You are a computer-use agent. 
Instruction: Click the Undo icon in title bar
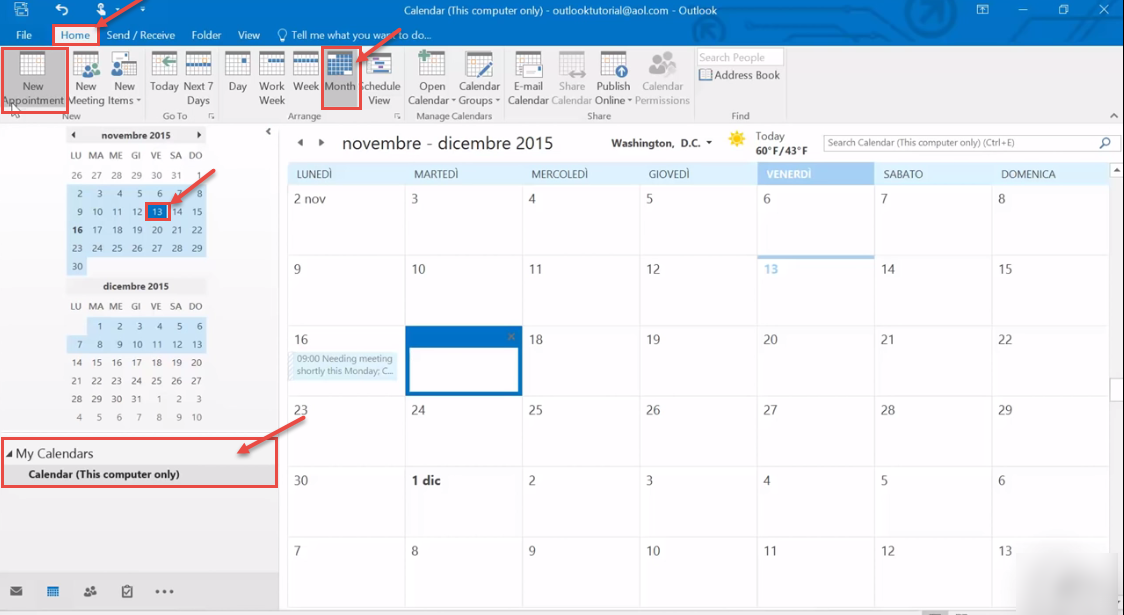pyautogui.click(x=62, y=10)
